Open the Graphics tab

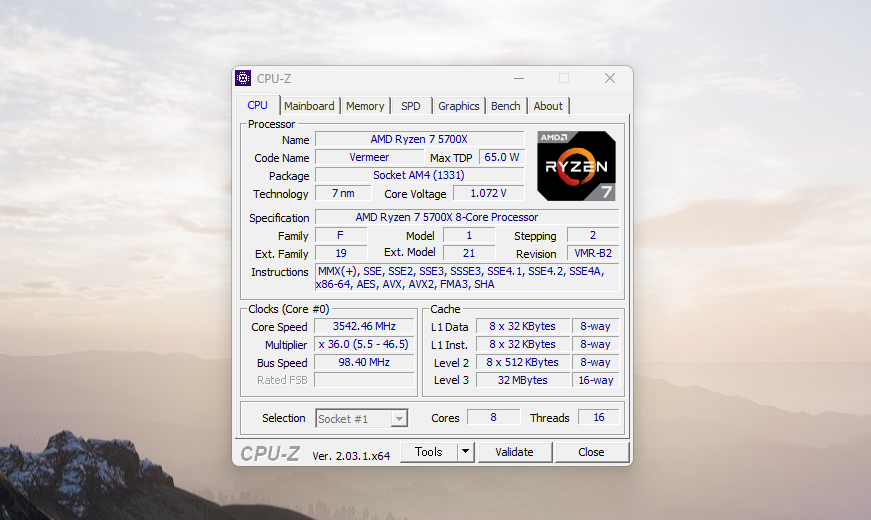click(x=458, y=106)
